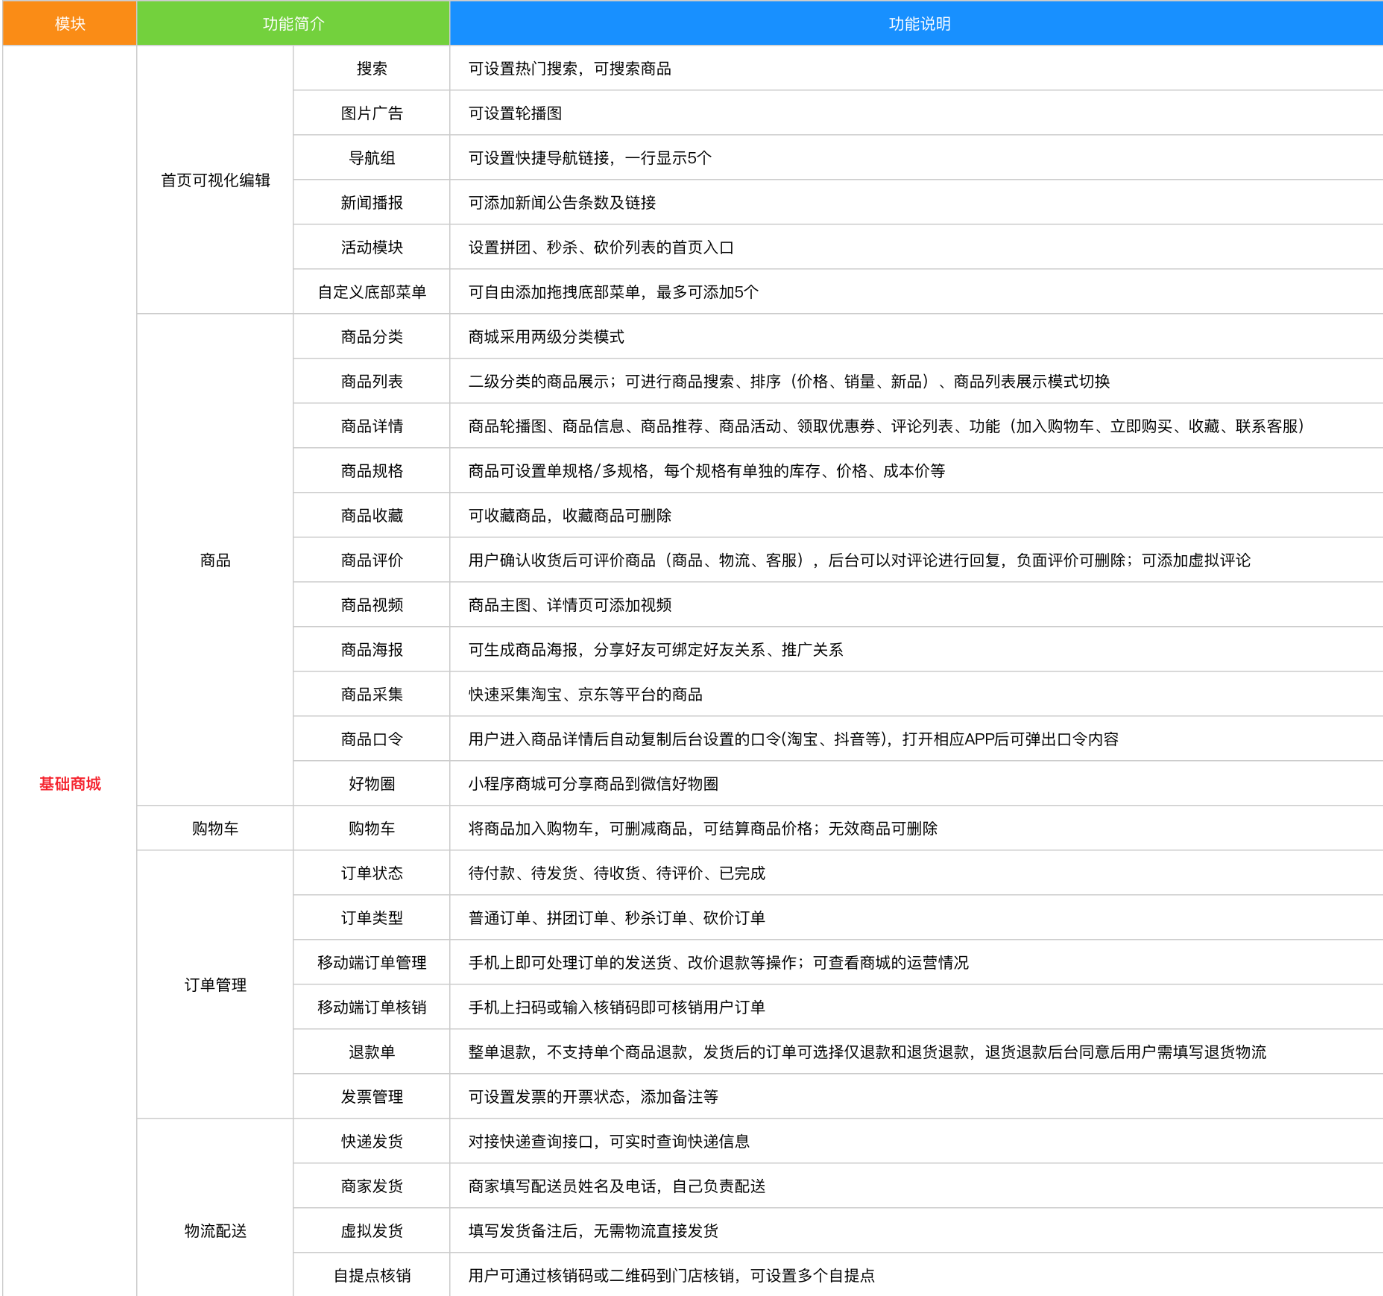
Task: Click description 普通订单、拼团订单、秒杀订单、砍价订单
Action: 617,918
